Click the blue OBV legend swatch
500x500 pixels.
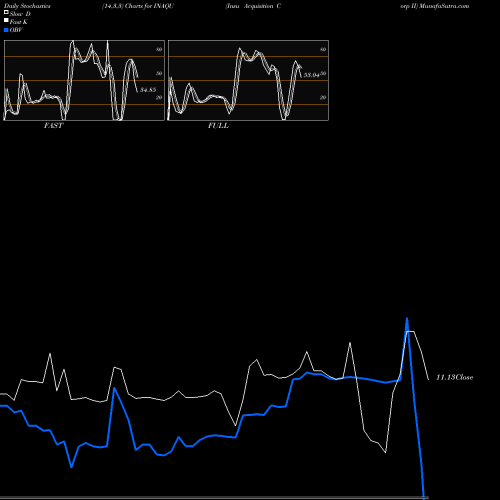(x=6, y=30)
